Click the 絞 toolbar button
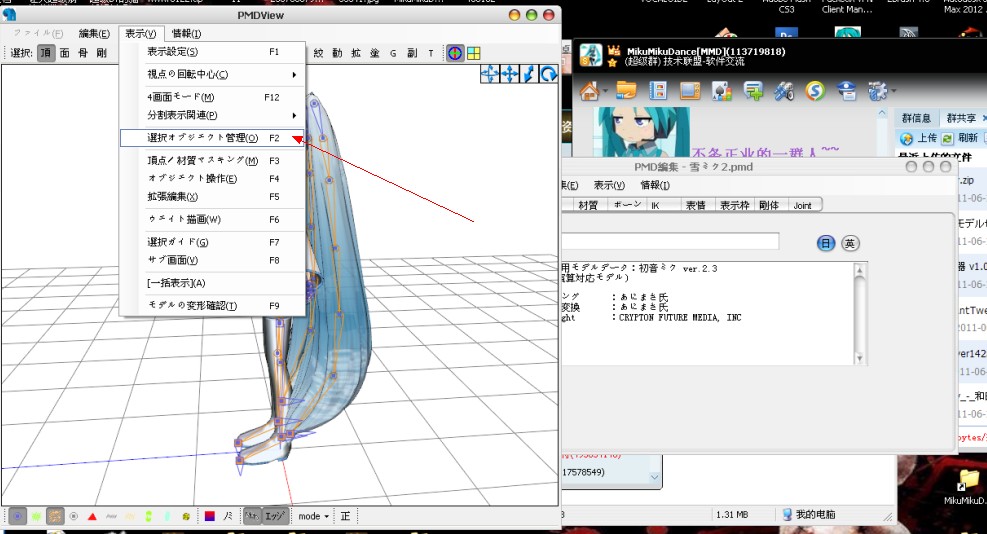This screenshot has height=534, width=987. [319, 54]
